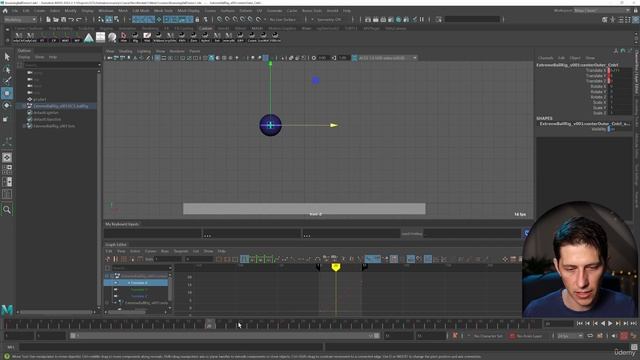Click the lock selection icon in status line
Image resolution: width=640 pixels, height=360 pixels.
[198, 19]
